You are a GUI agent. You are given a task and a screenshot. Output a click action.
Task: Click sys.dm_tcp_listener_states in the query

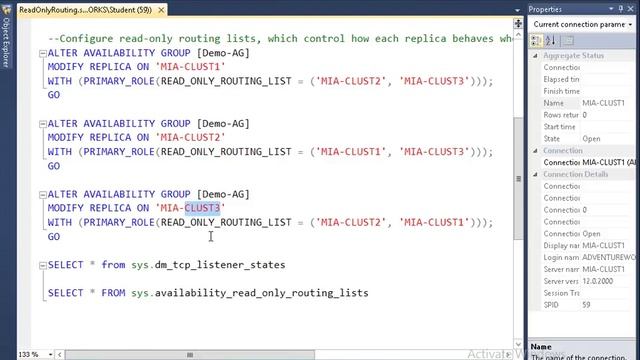pyautogui.click(x=208, y=265)
